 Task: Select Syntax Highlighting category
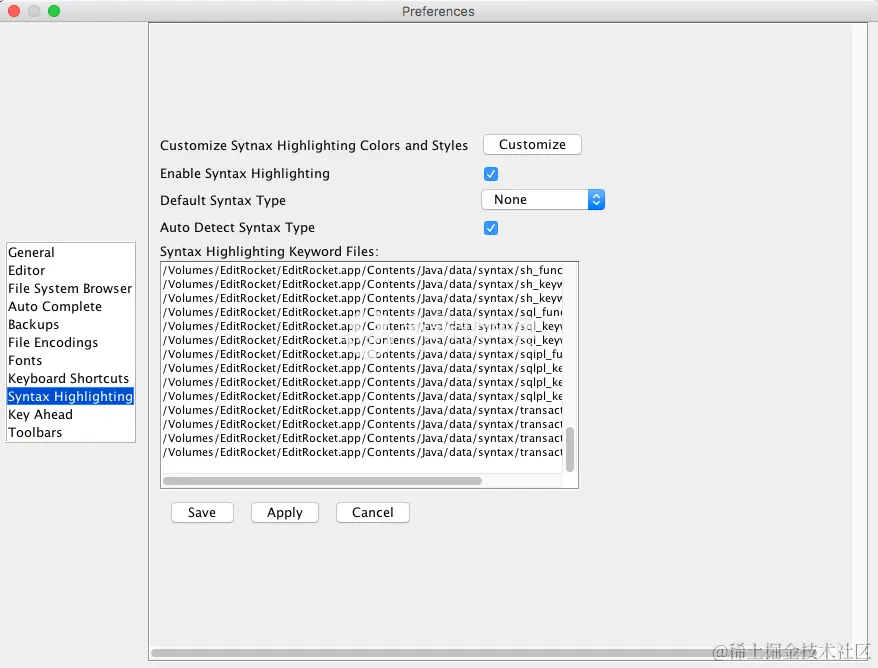[70, 396]
